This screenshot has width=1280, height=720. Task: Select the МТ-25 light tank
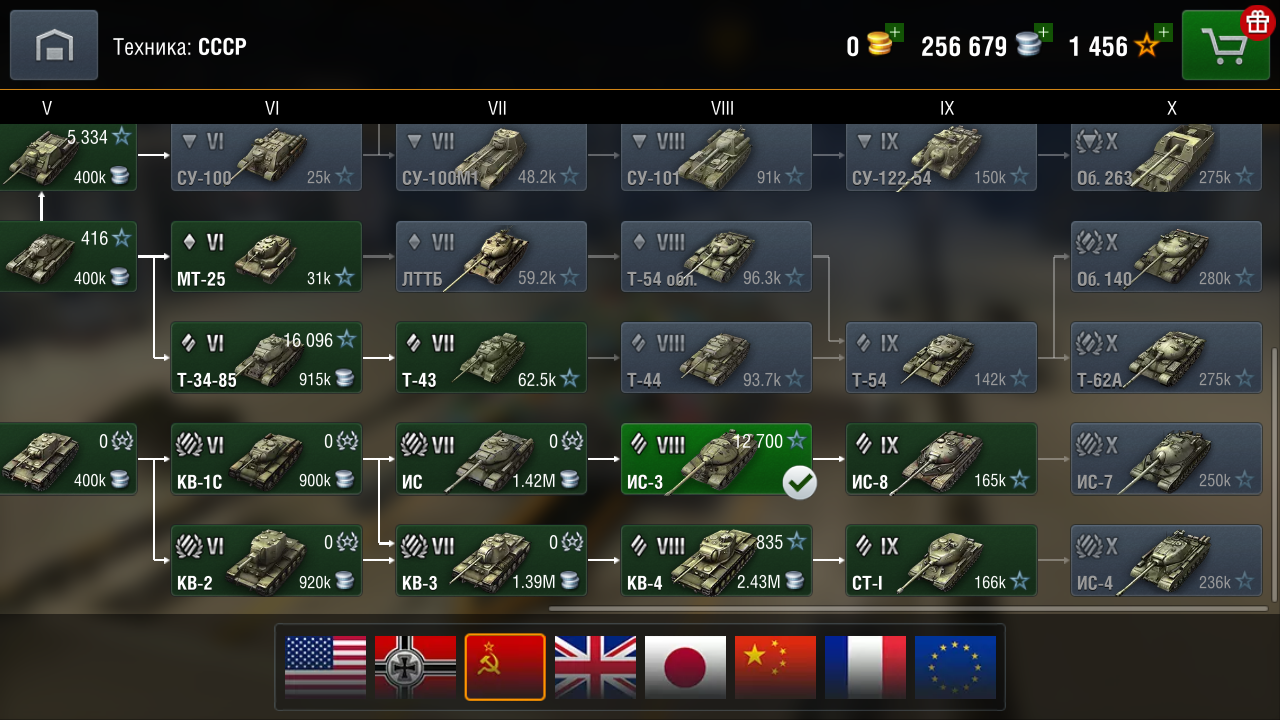coord(266,257)
